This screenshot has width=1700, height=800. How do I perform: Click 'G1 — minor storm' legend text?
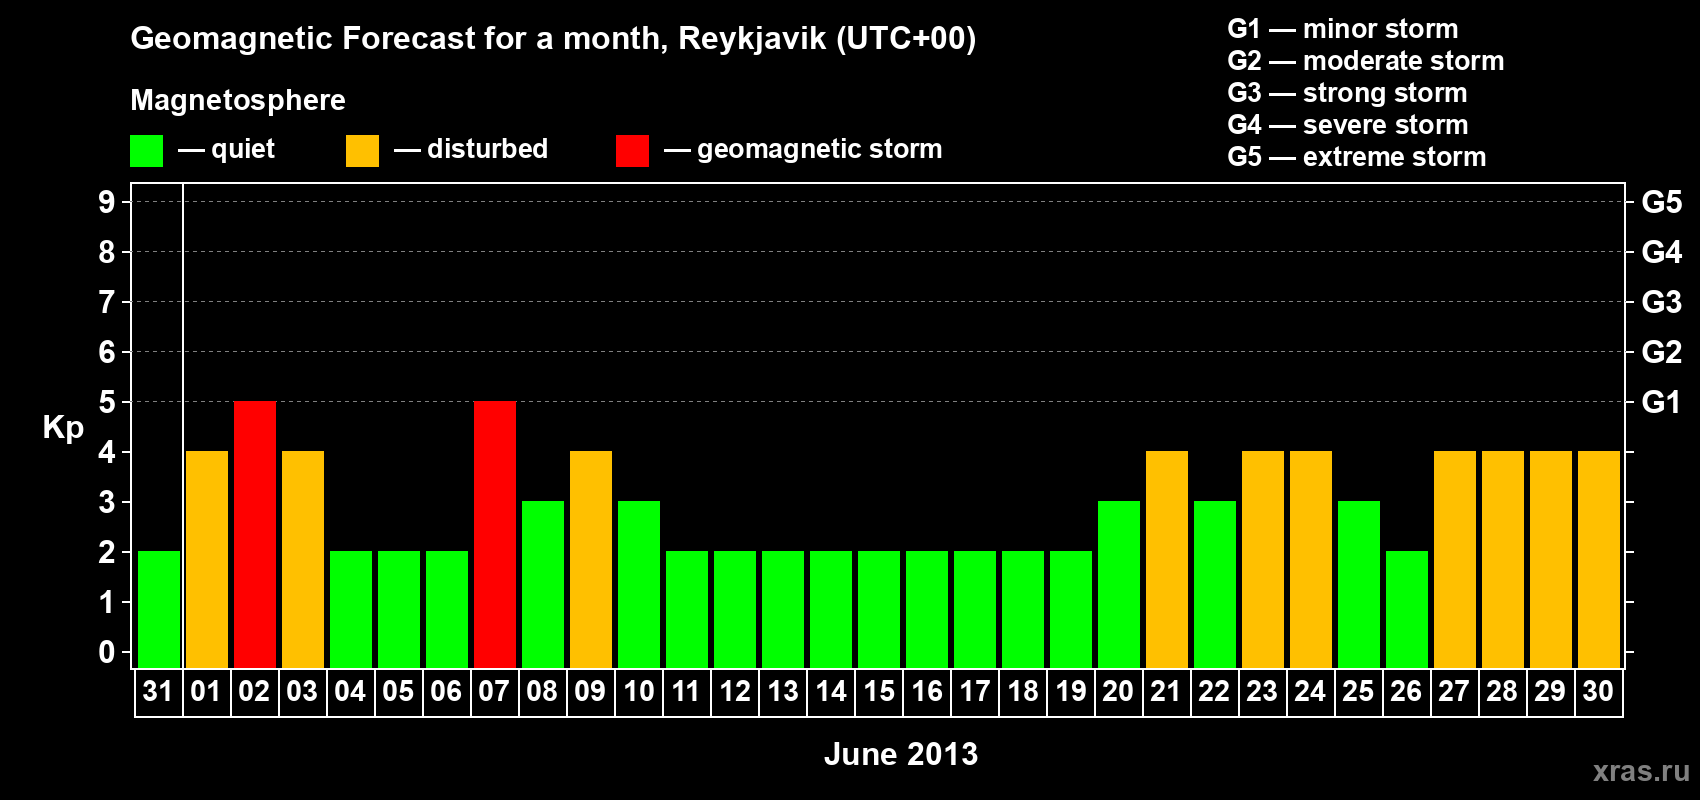(1343, 29)
